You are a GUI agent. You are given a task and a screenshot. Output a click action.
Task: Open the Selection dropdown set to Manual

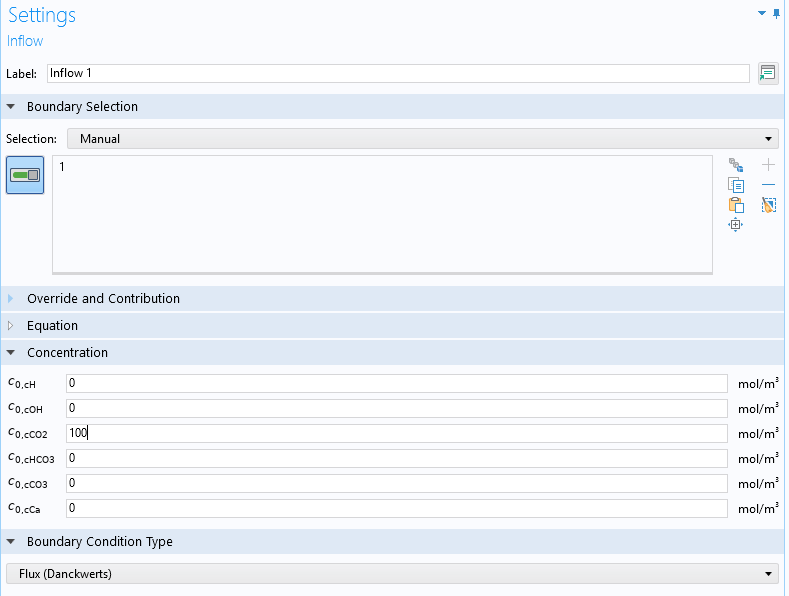pyautogui.click(x=422, y=139)
